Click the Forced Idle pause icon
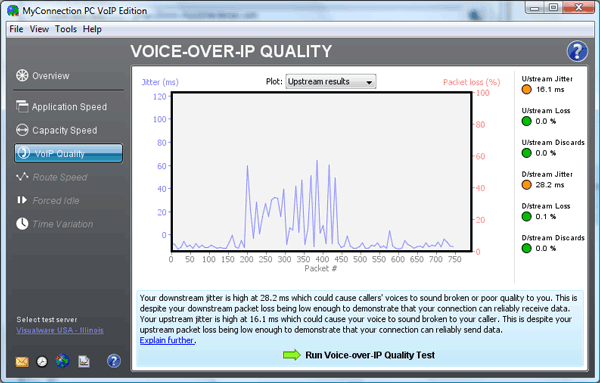 click(x=22, y=200)
